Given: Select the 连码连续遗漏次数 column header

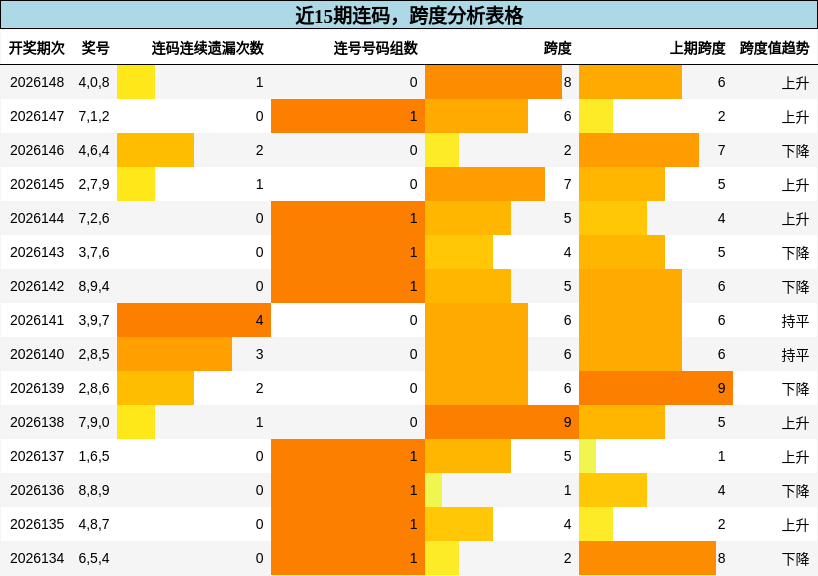Looking at the screenshot, I should click(x=208, y=48).
